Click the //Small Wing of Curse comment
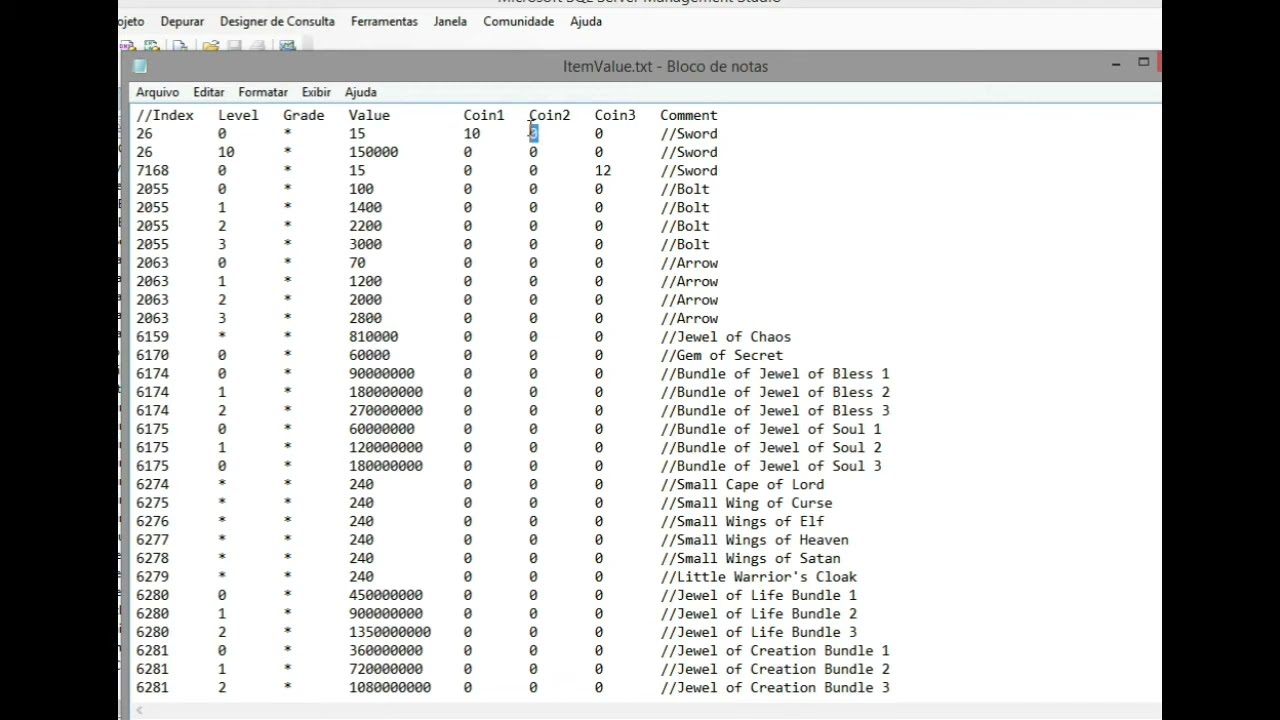1280x720 pixels. pos(746,503)
